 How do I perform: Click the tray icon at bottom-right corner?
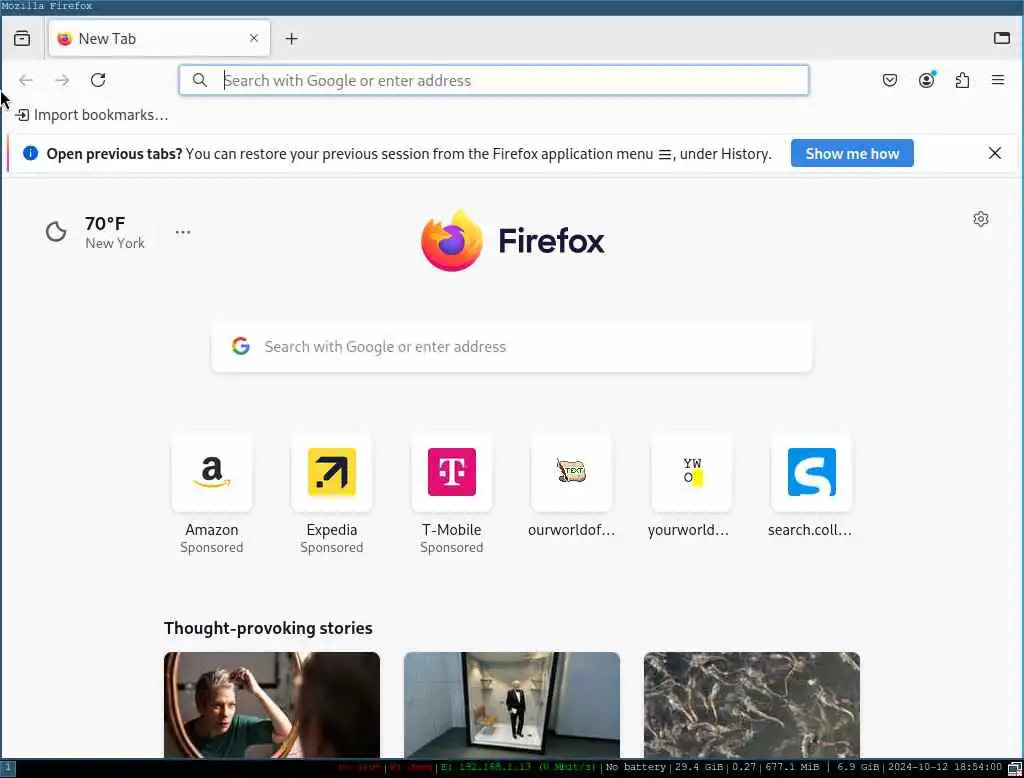pyautogui.click(x=1015, y=768)
